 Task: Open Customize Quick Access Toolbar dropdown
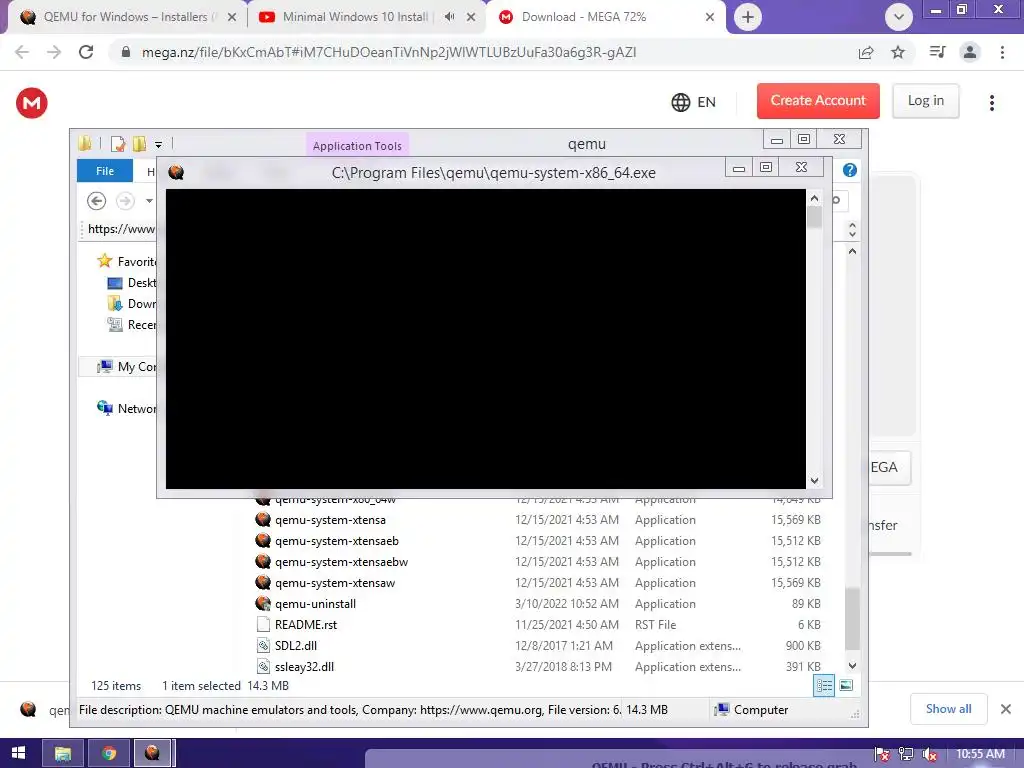tap(158, 144)
